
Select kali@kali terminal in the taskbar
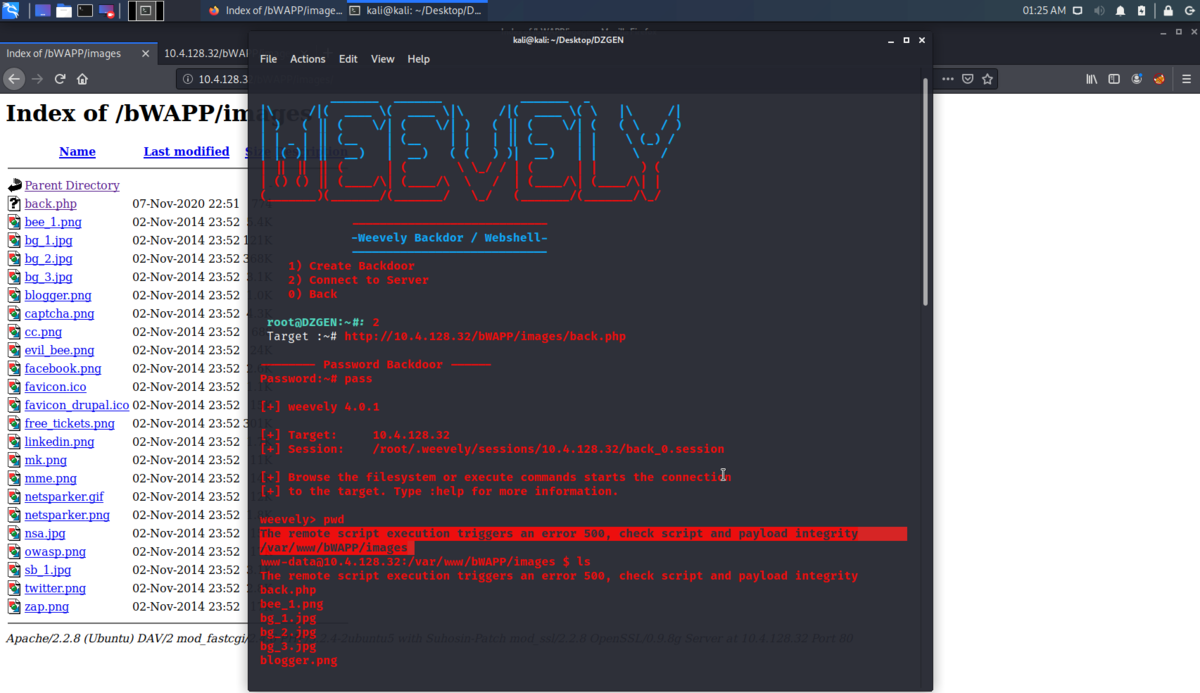[x=416, y=11]
